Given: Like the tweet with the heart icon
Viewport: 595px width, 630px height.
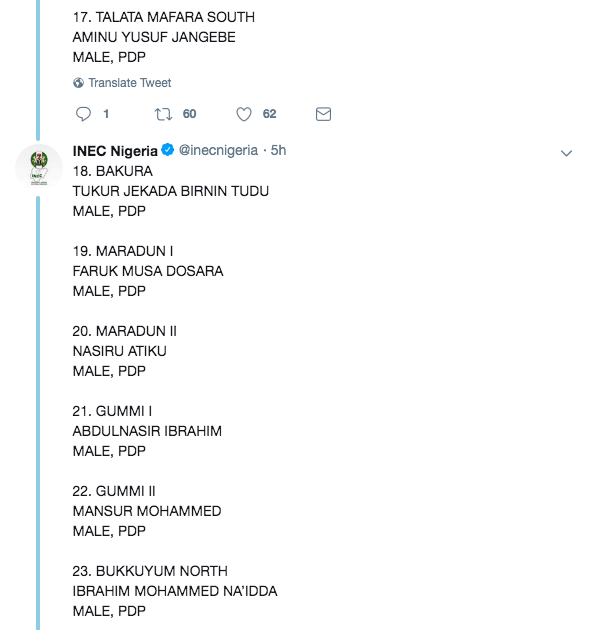Looking at the screenshot, I should coord(243,114).
